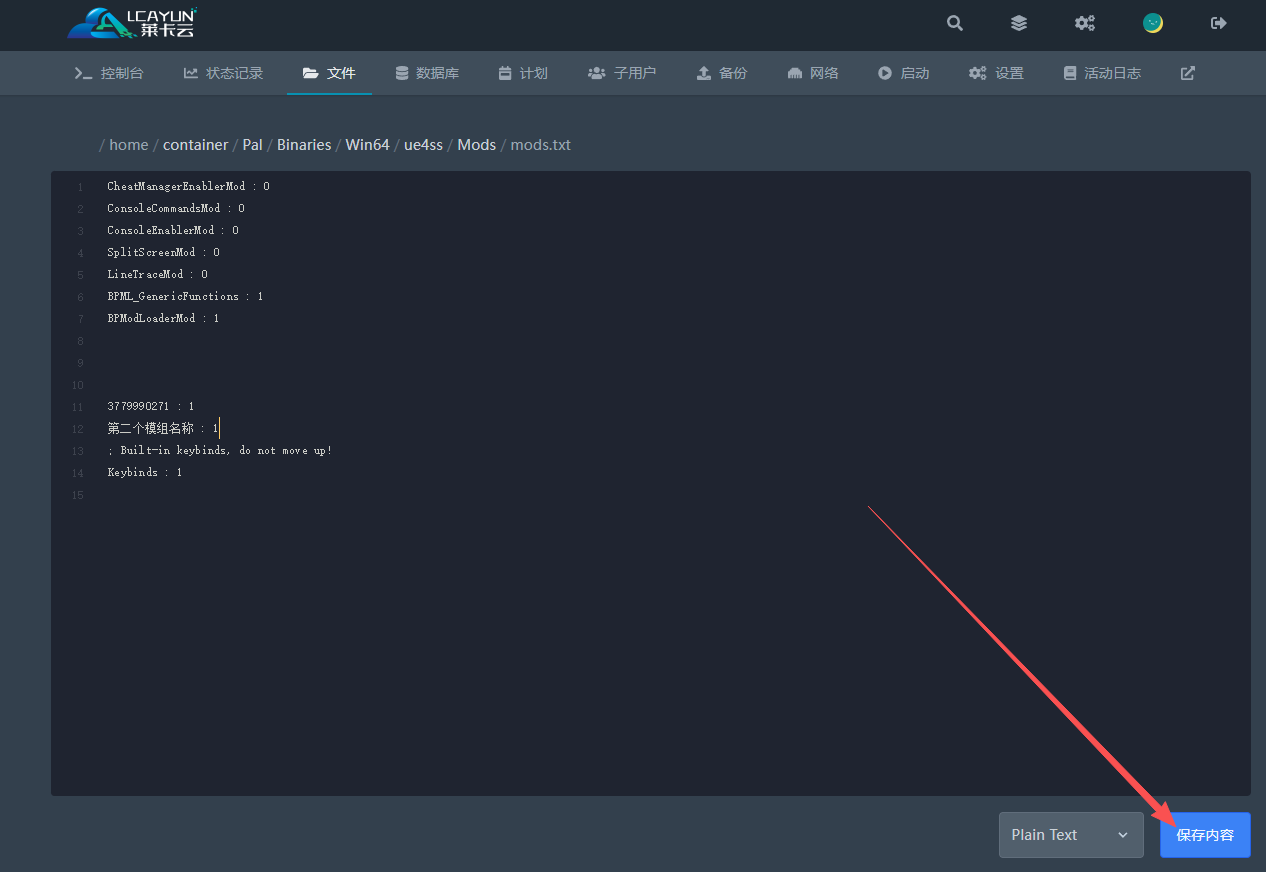Viewport: 1266px width, 872px height.
Task: Click line CheatManagerEnablerMod : 0
Action: click(x=188, y=187)
